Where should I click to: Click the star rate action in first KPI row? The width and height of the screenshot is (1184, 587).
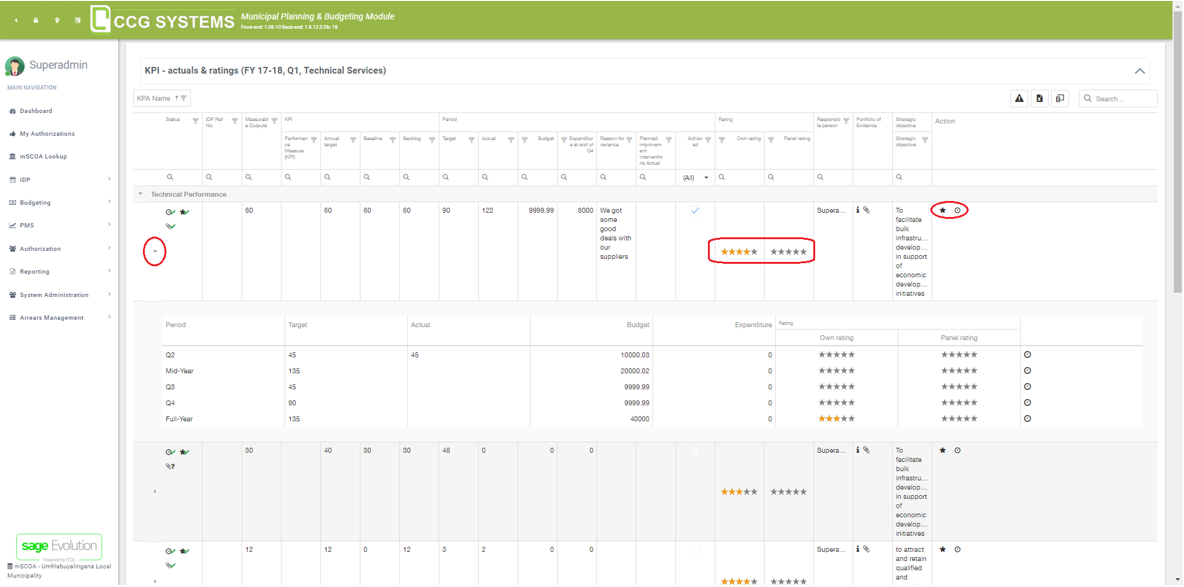(942, 210)
